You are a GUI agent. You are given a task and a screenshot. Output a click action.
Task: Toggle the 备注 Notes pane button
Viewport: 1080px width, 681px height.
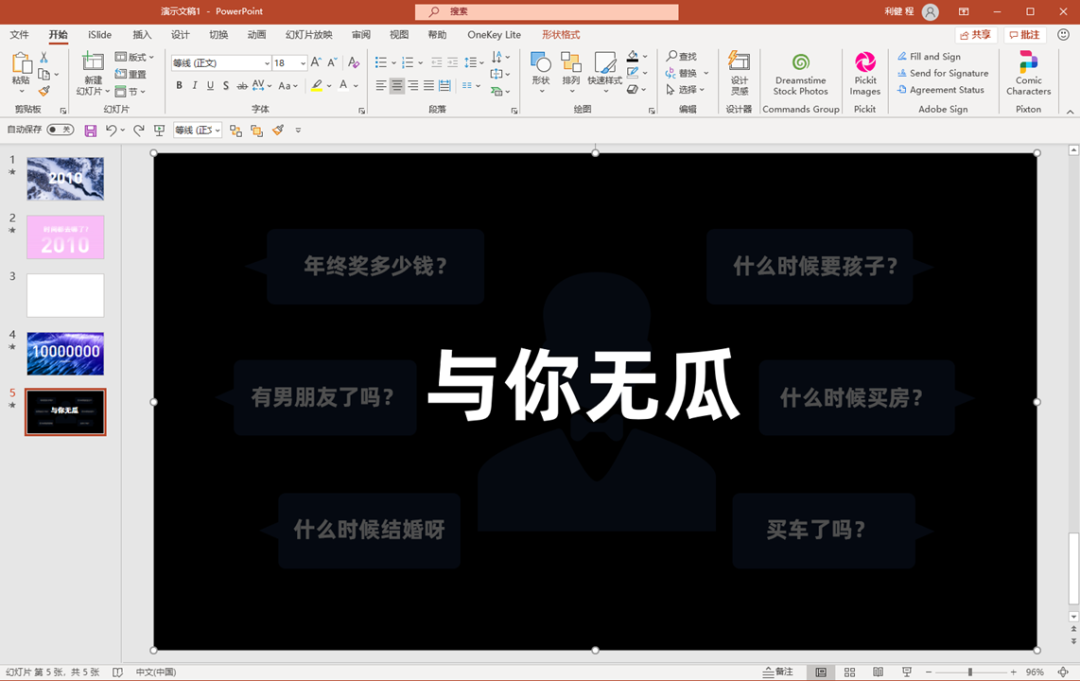coord(778,672)
